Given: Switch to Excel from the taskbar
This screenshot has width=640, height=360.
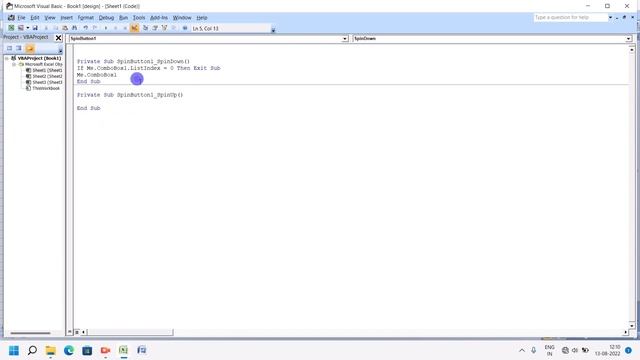Looking at the screenshot, I should click(123, 350).
